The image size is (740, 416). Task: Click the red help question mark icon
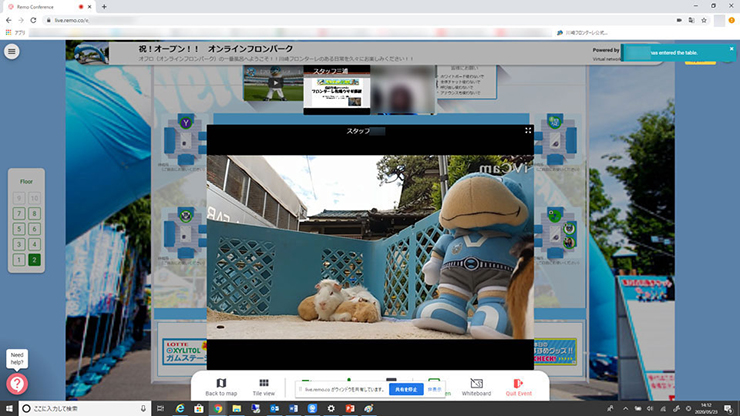pyautogui.click(x=17, y=384)
